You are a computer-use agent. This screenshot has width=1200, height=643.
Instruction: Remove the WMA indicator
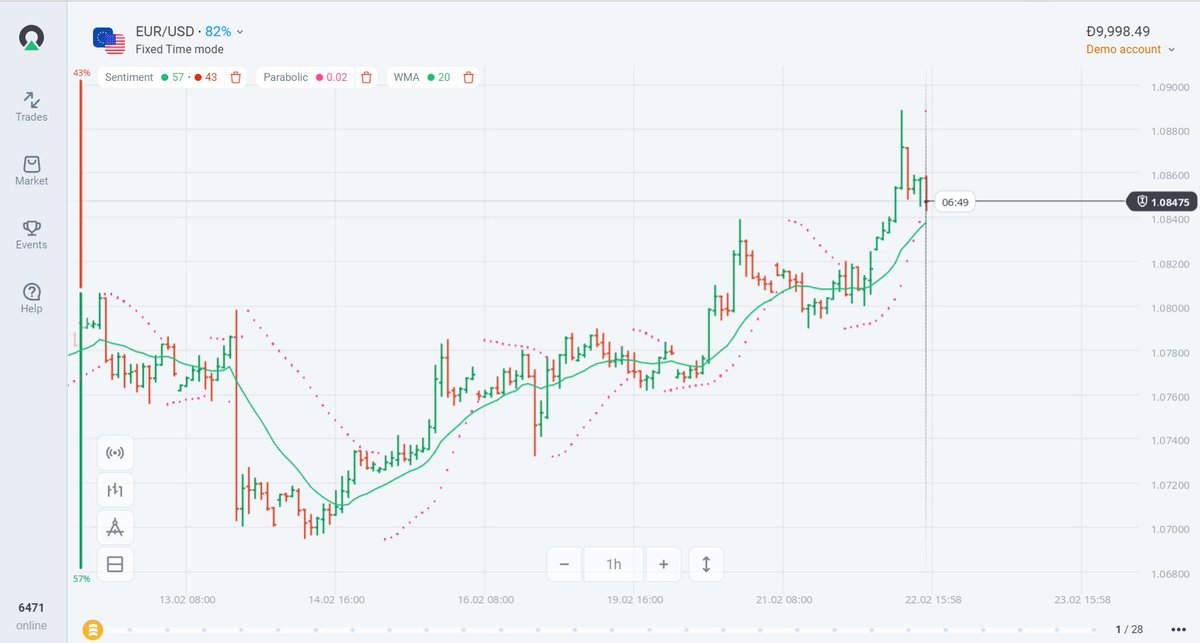pos(468,77)
